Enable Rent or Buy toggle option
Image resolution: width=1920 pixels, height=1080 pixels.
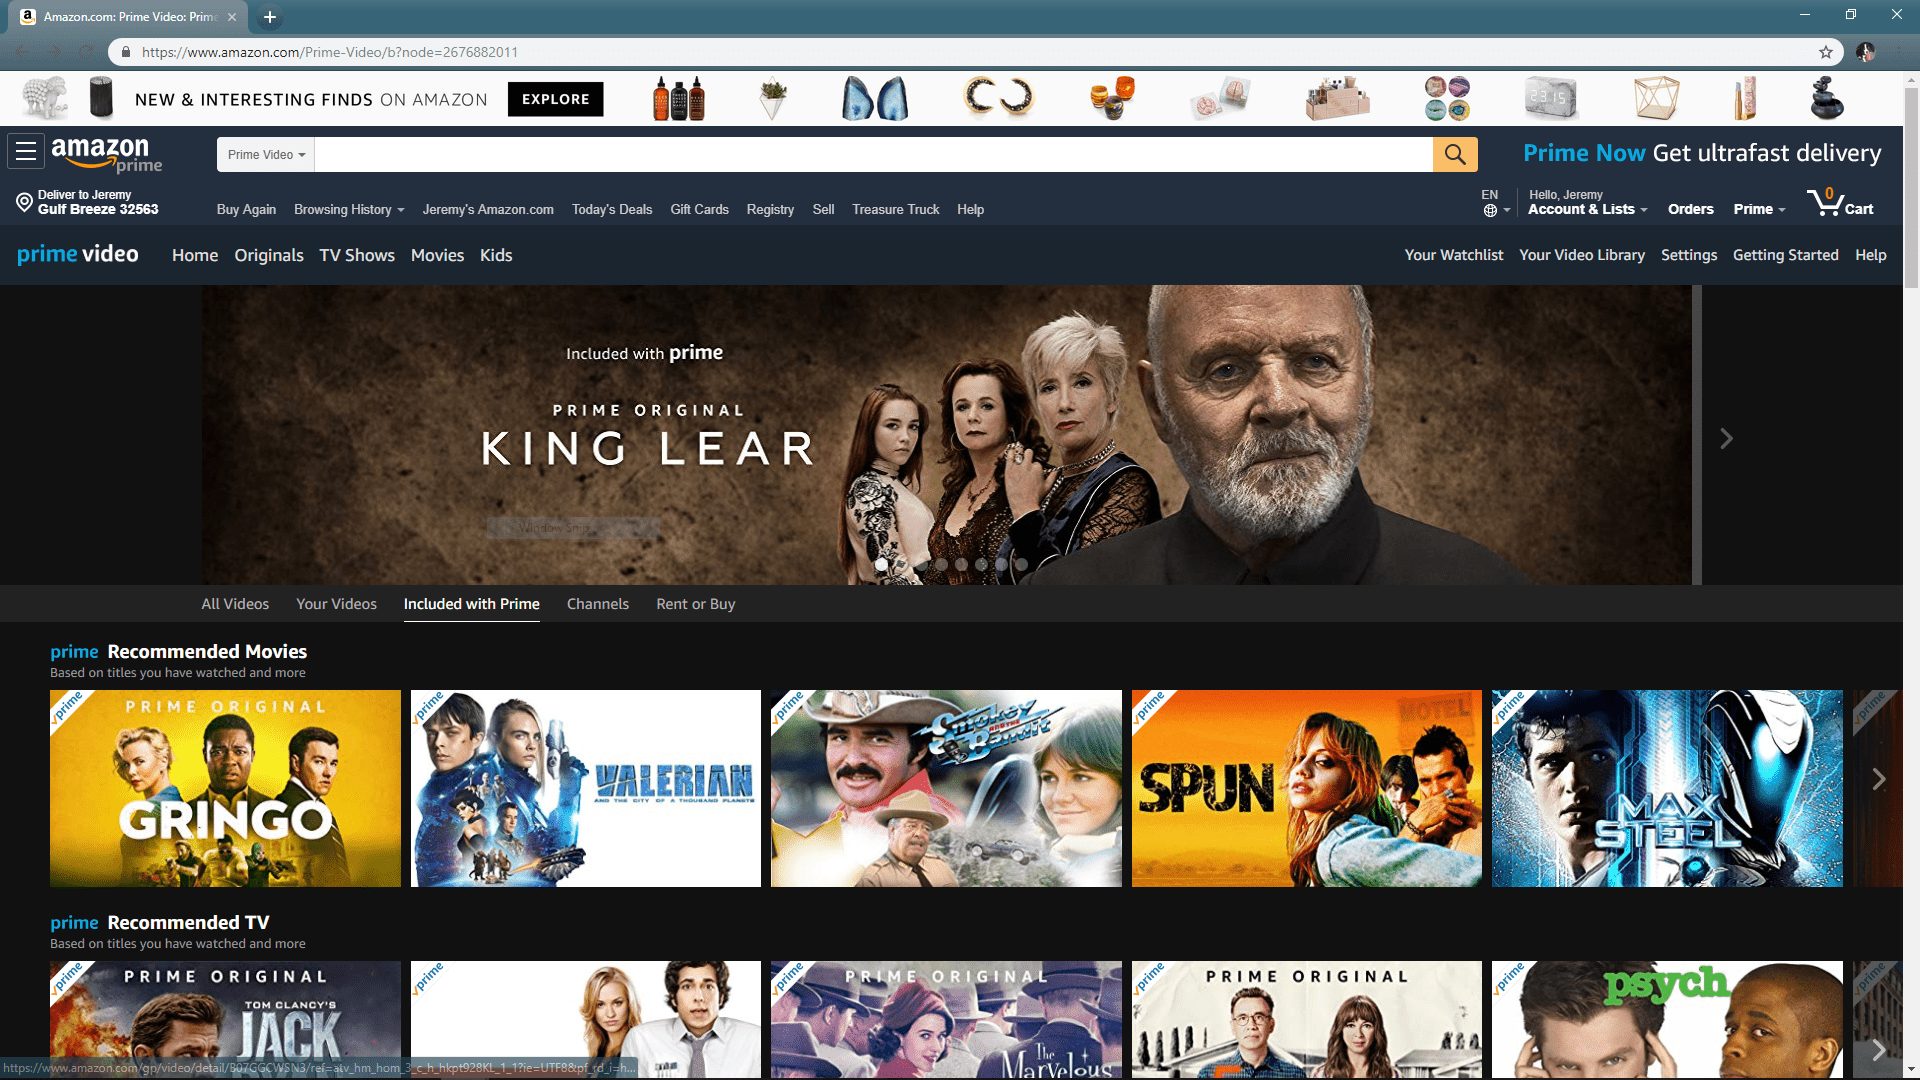point(695,604)
